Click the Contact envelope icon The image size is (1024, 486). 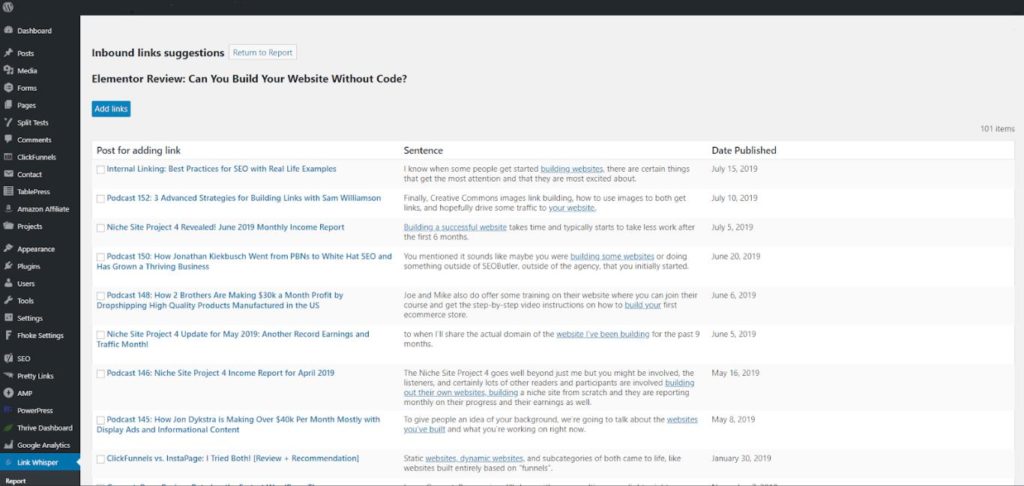(x=8, y=174)
